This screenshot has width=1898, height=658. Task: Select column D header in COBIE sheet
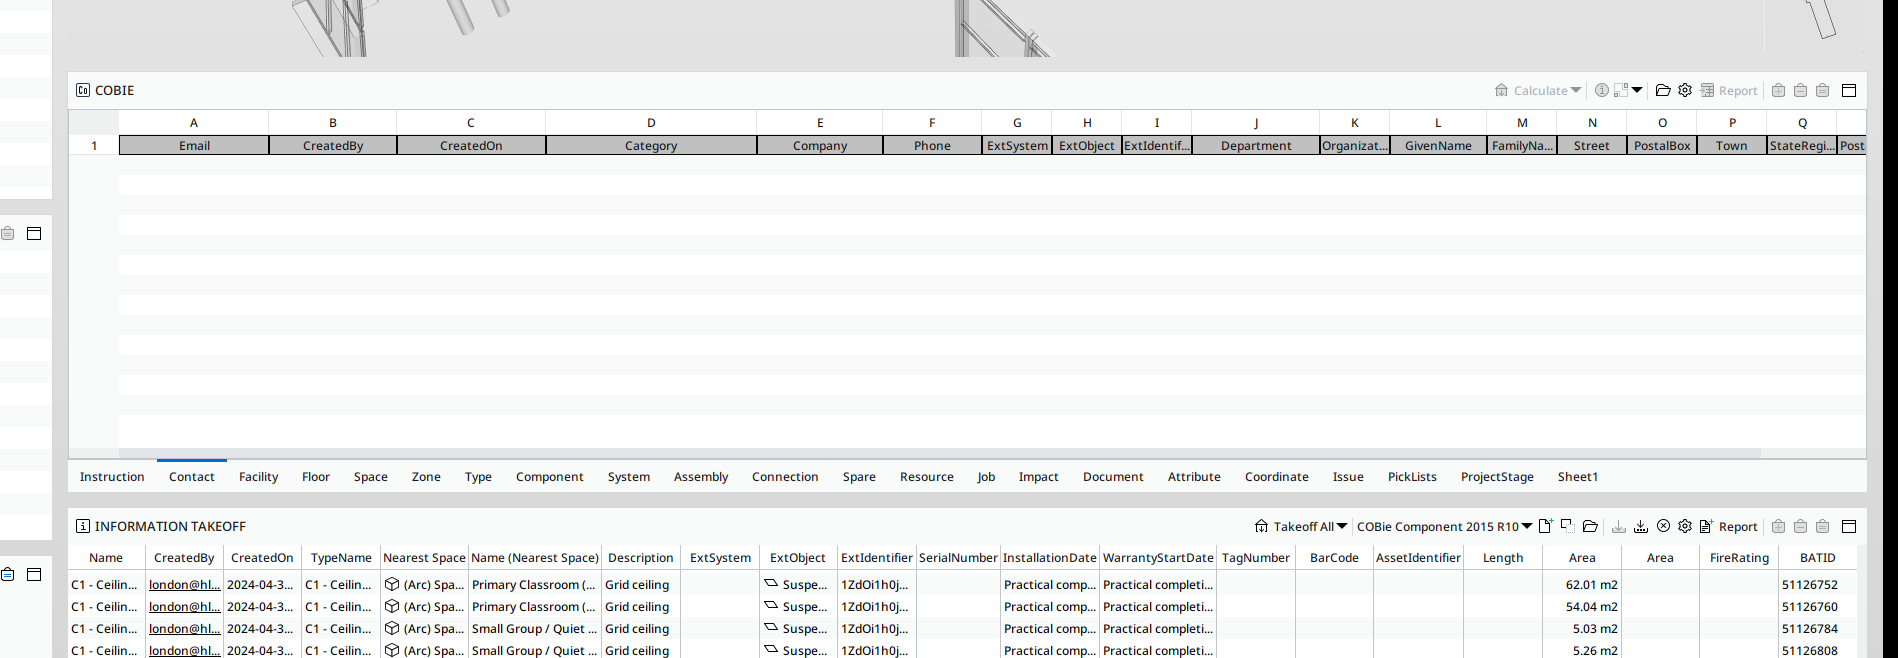point(651,122)
